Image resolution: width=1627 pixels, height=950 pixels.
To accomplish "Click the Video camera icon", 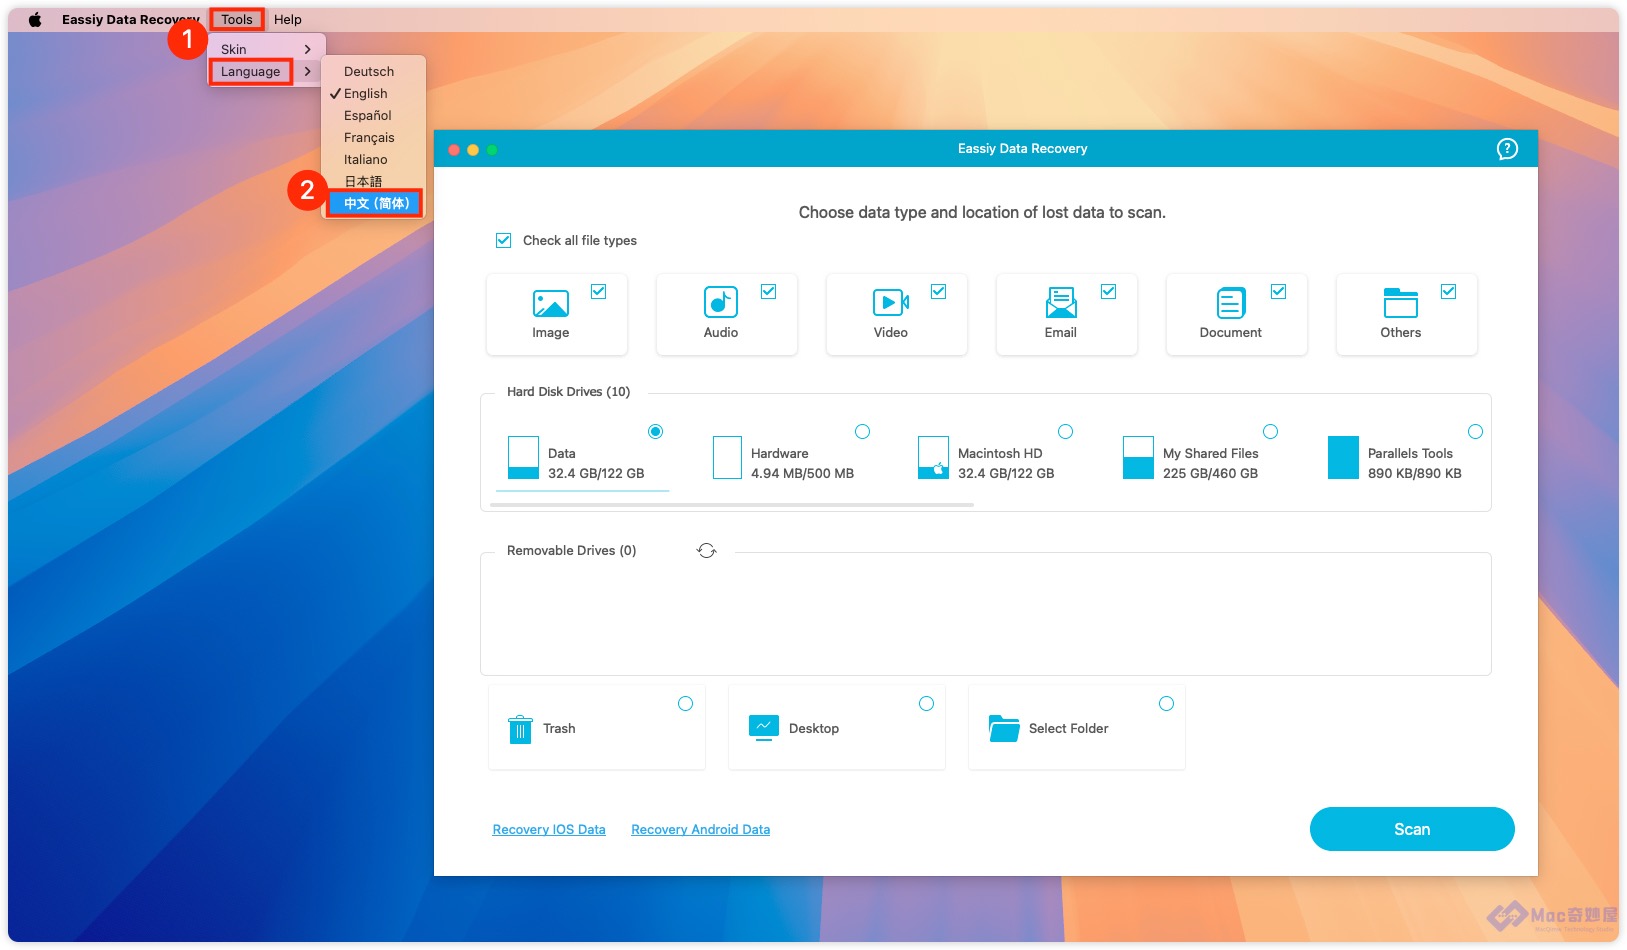I will (x=891, y=302).
